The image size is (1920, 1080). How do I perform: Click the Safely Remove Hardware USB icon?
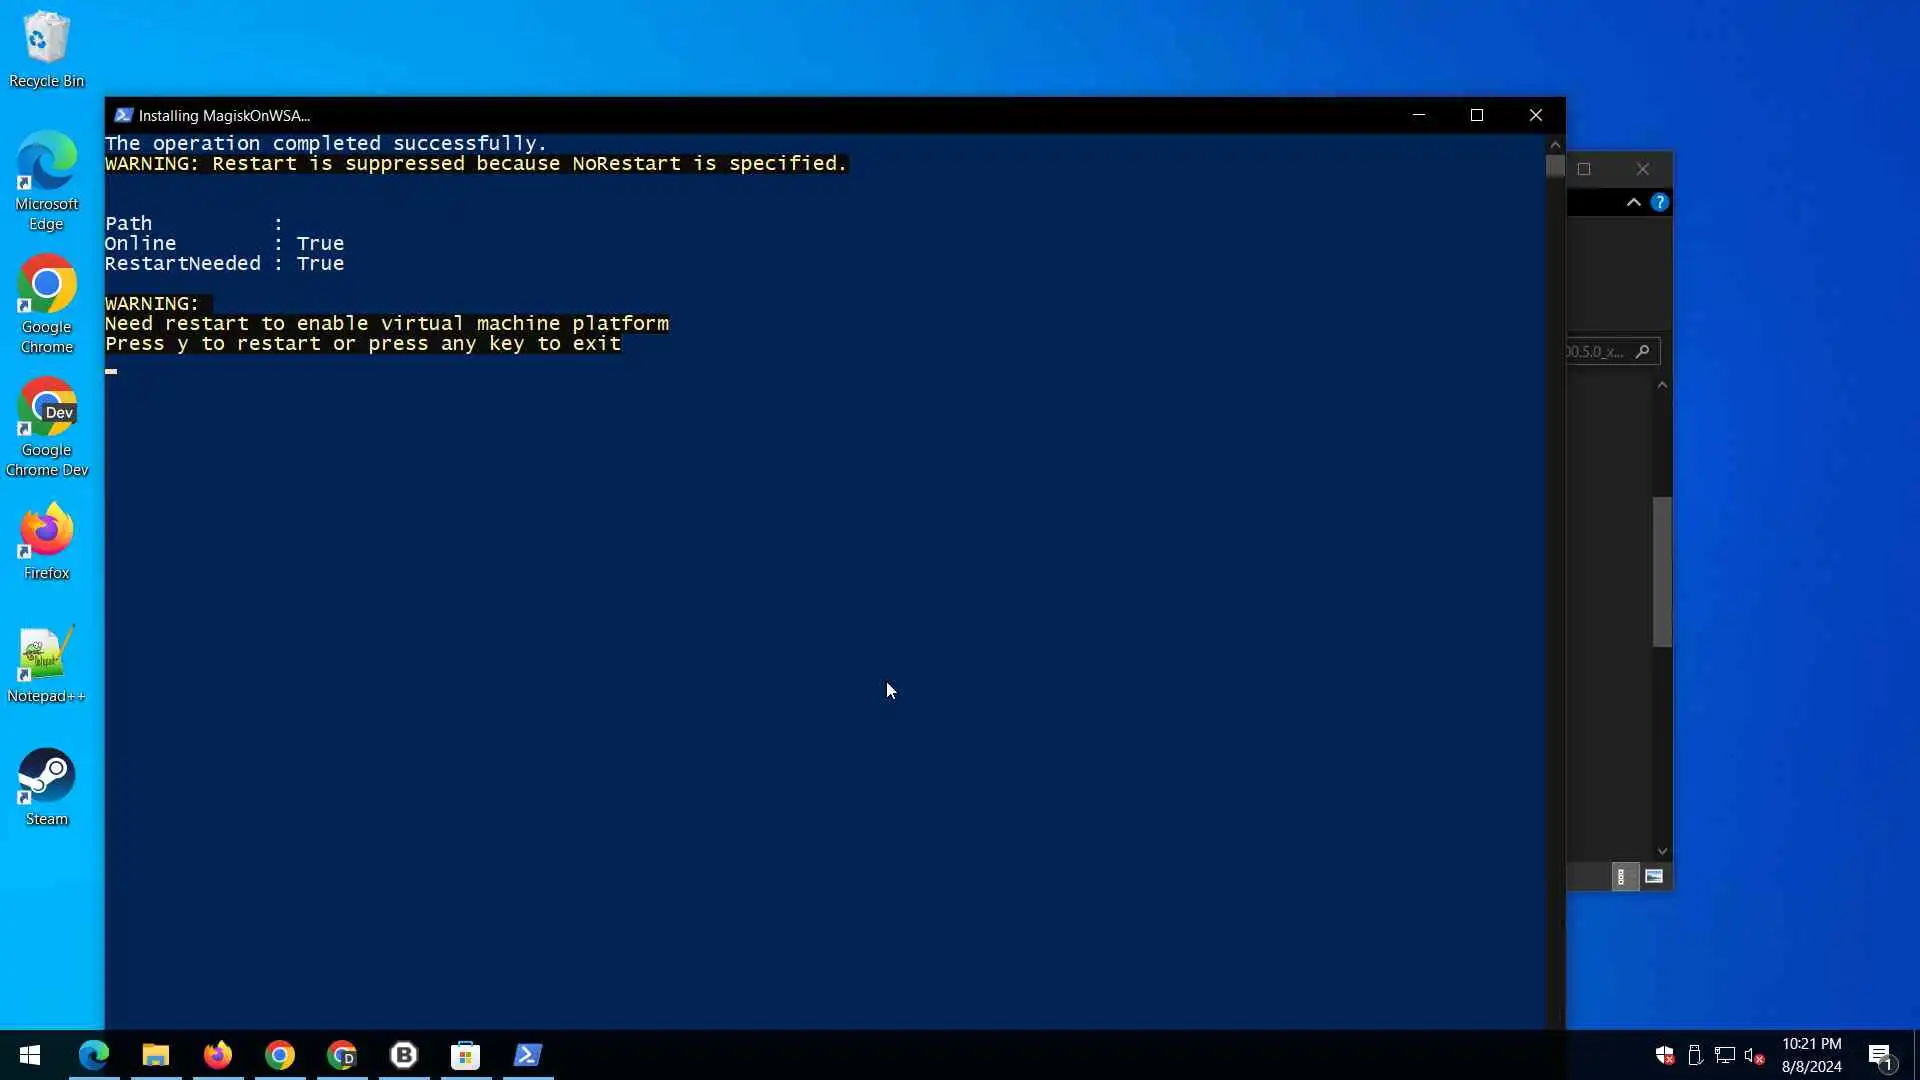coord(1695,1055)
